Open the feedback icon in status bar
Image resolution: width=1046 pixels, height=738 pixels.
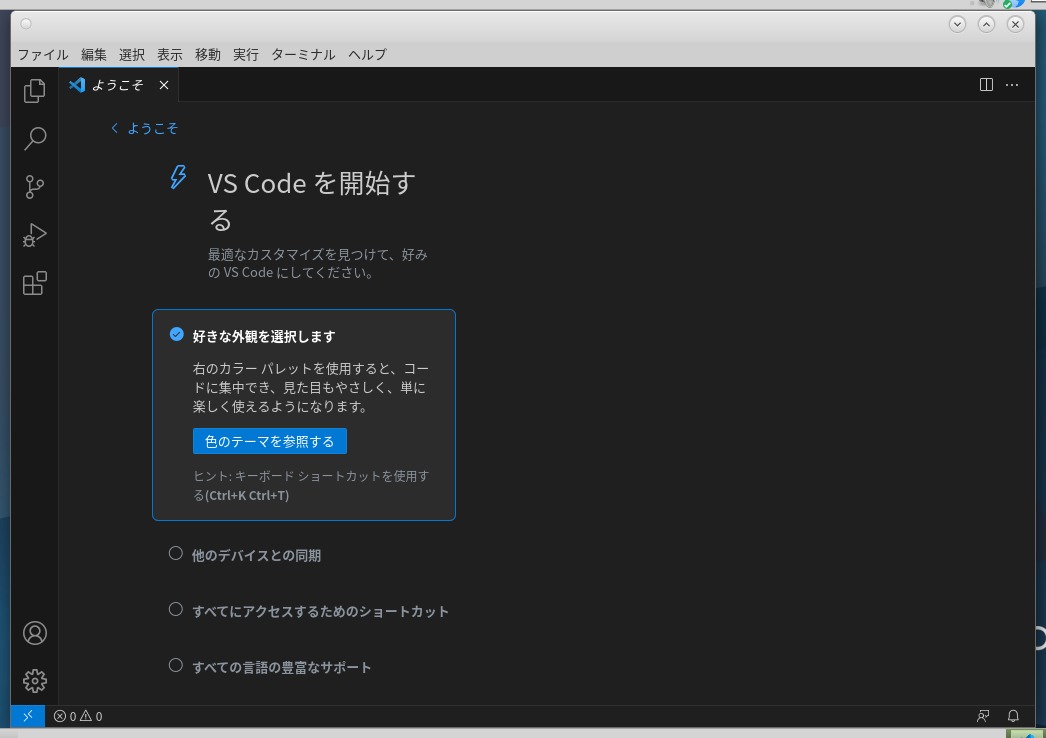[x=983, y=716]
